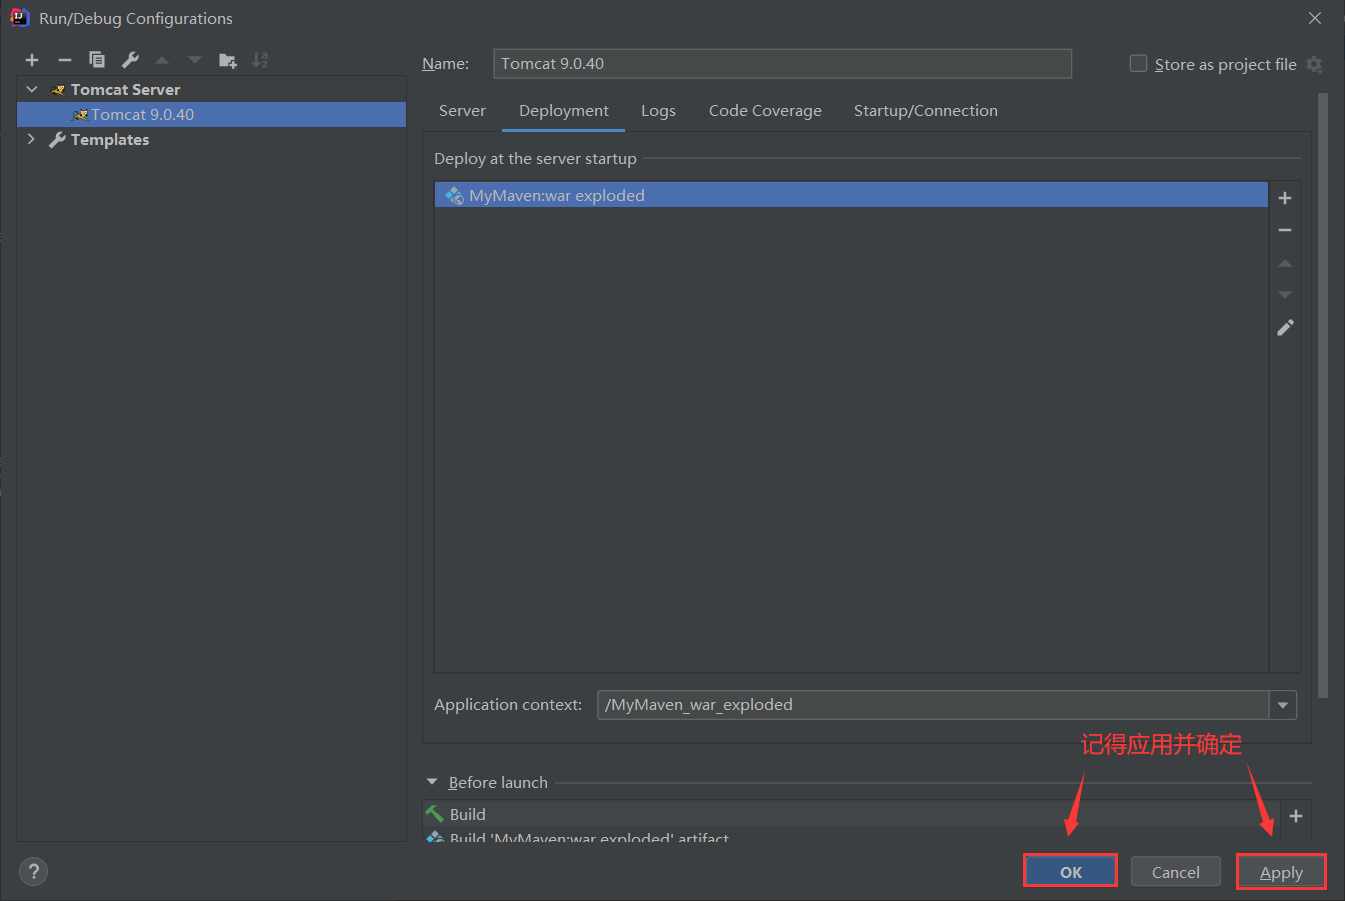The height and width of the screenshot is (901, 1345).
Task: Select Tomcat 9.0.40 in the configuration tree
Action: click(211, 114)
